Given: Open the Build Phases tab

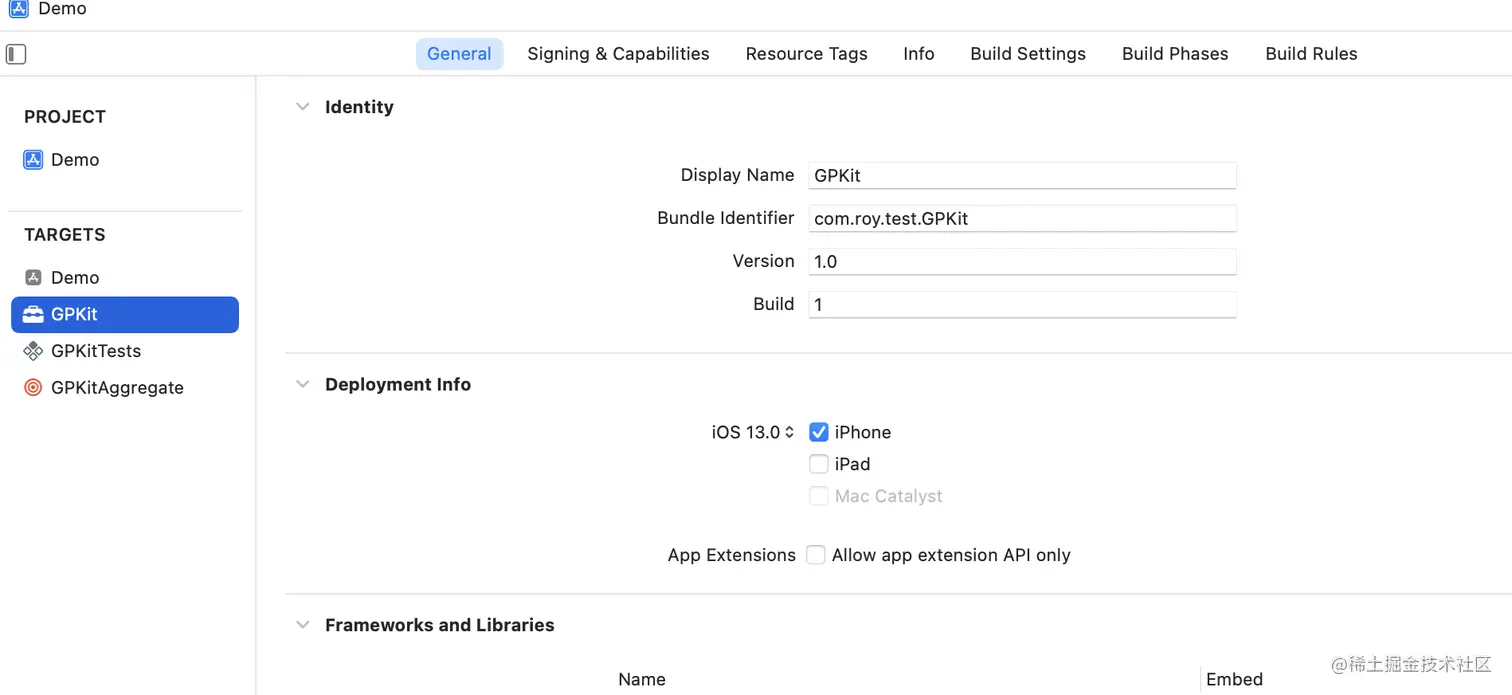Looking at the screenshot, I should pyautogui.click(x=1175, y=54).
